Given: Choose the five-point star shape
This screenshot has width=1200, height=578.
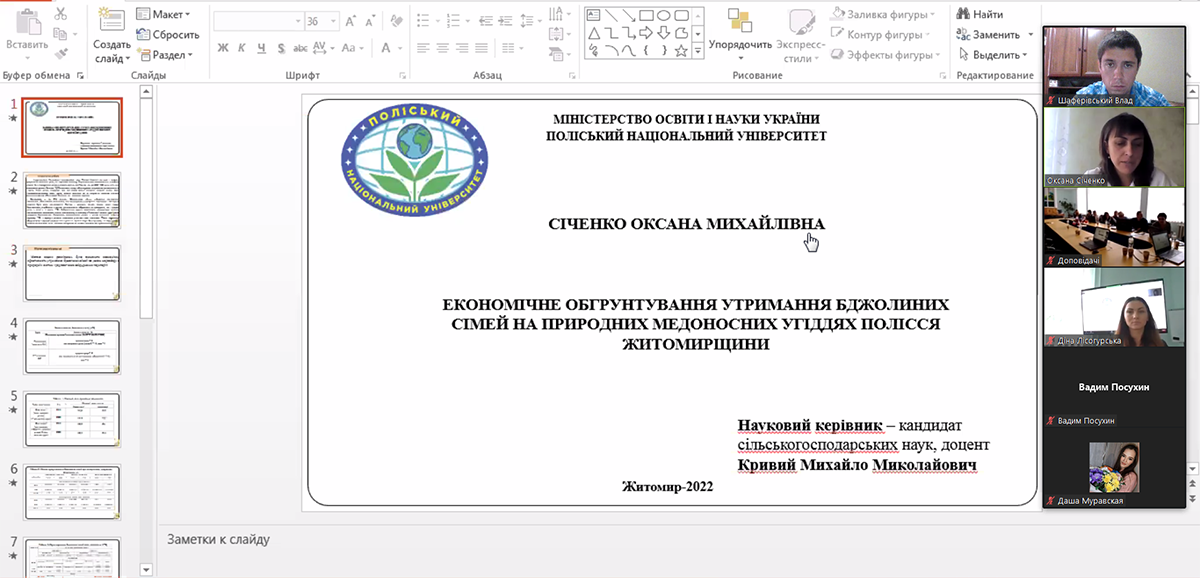Looking at the screenshot, I should click(x=683, y=50).
